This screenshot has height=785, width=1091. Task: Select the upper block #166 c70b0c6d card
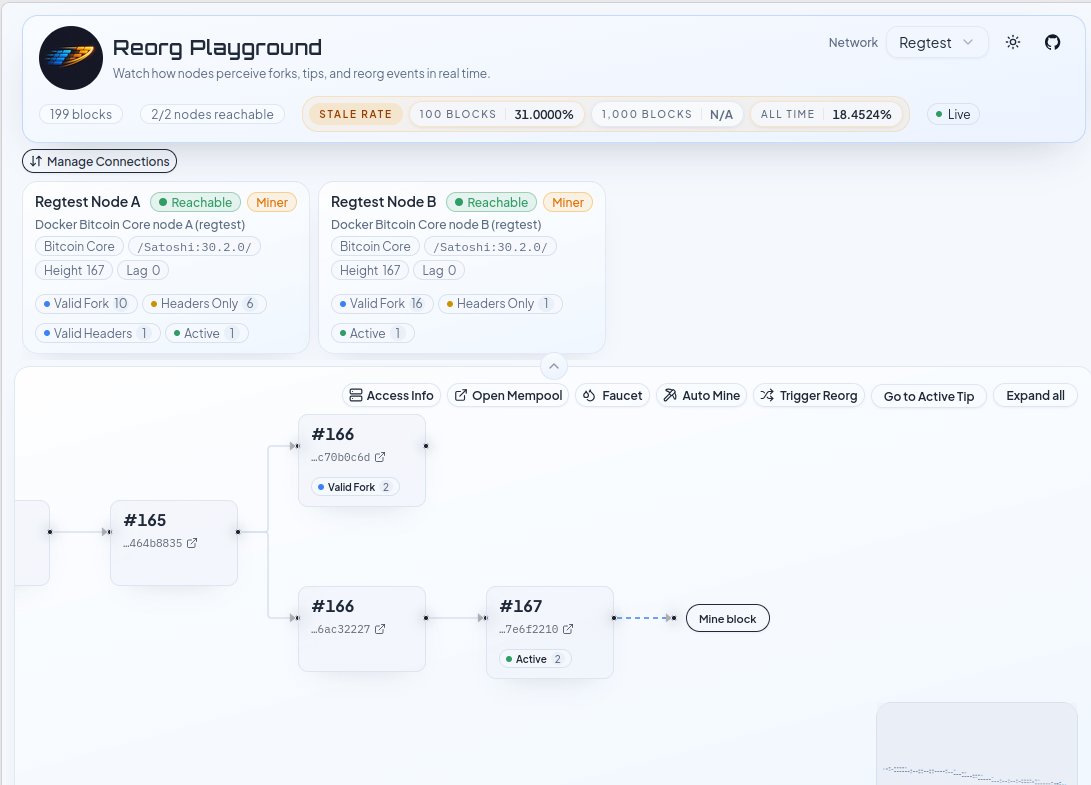click(362, 460)
